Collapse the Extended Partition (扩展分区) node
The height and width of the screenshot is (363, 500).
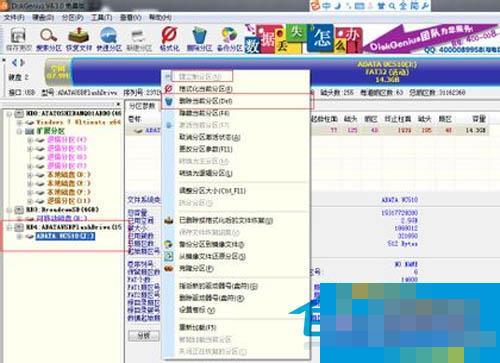tap(19, 131)
